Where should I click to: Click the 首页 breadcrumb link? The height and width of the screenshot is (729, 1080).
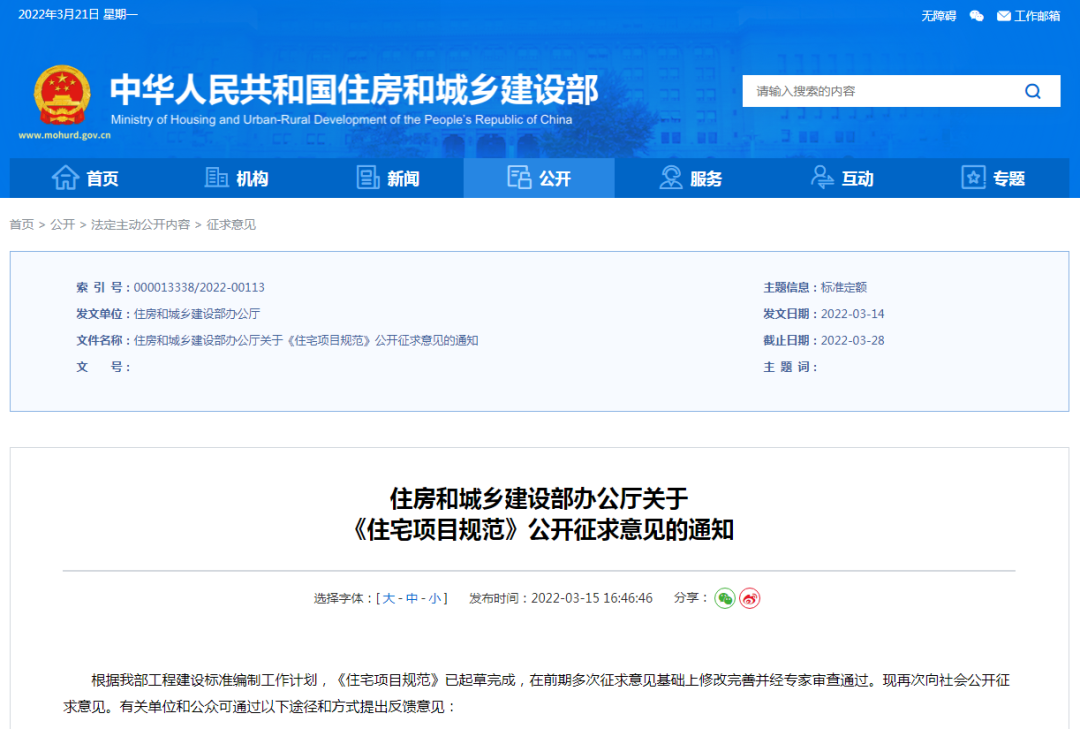pos(21,224)
